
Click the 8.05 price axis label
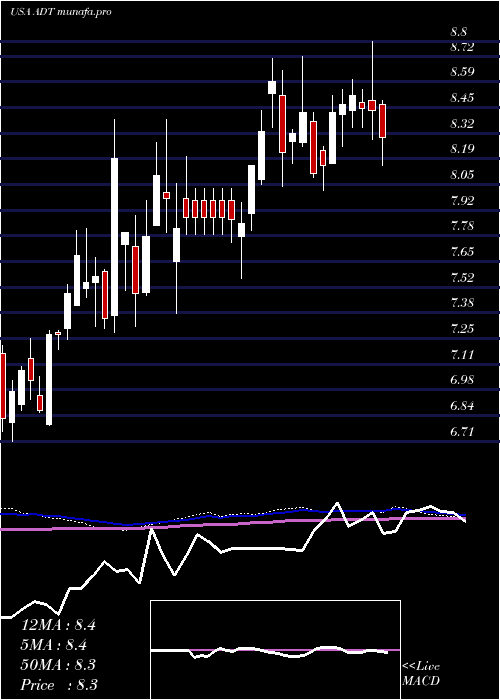point(462,175)
